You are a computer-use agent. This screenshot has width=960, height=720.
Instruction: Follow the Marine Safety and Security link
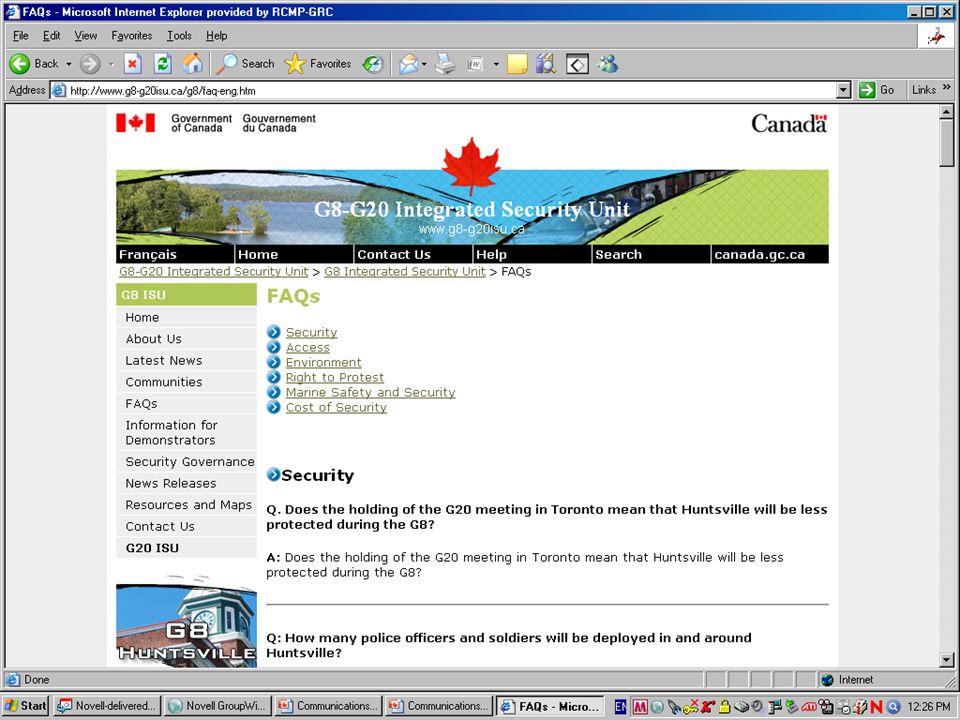(370, 392)
